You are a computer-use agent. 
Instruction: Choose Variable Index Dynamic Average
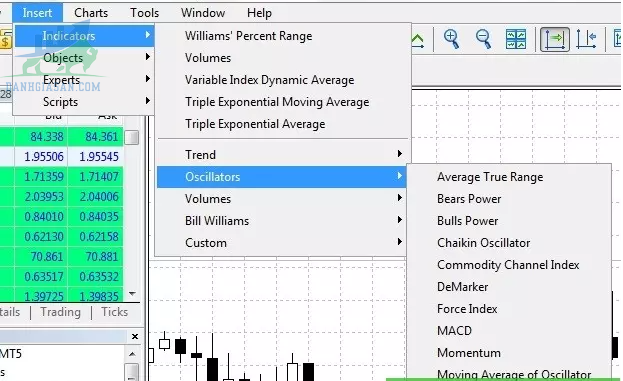(x=283, y=80)
